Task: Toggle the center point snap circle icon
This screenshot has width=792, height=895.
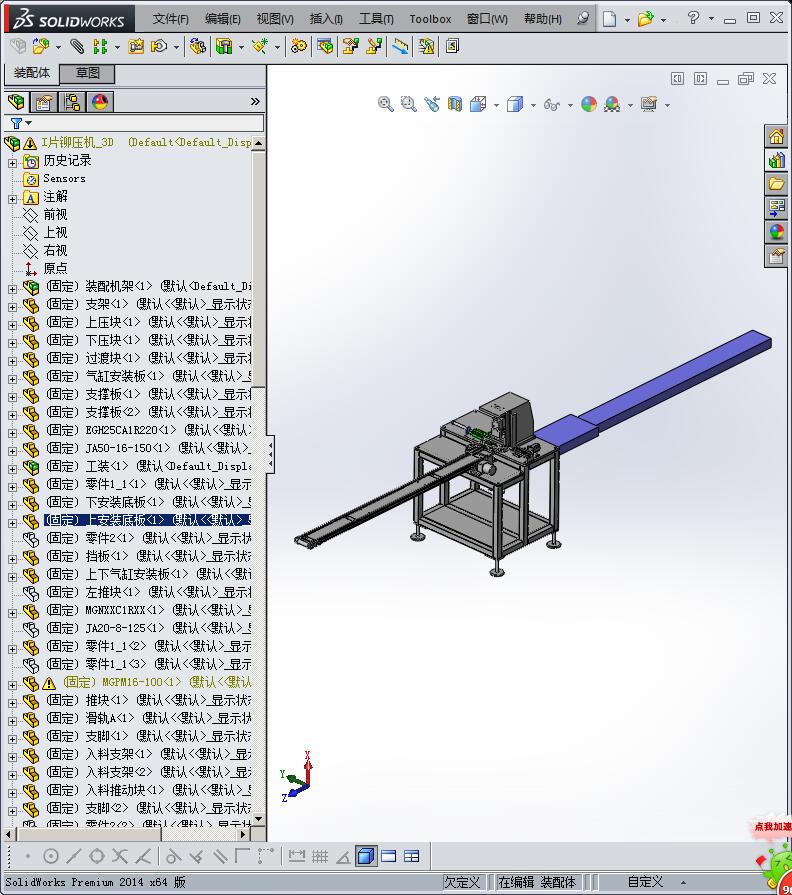Action: click(x=51, y=856)
